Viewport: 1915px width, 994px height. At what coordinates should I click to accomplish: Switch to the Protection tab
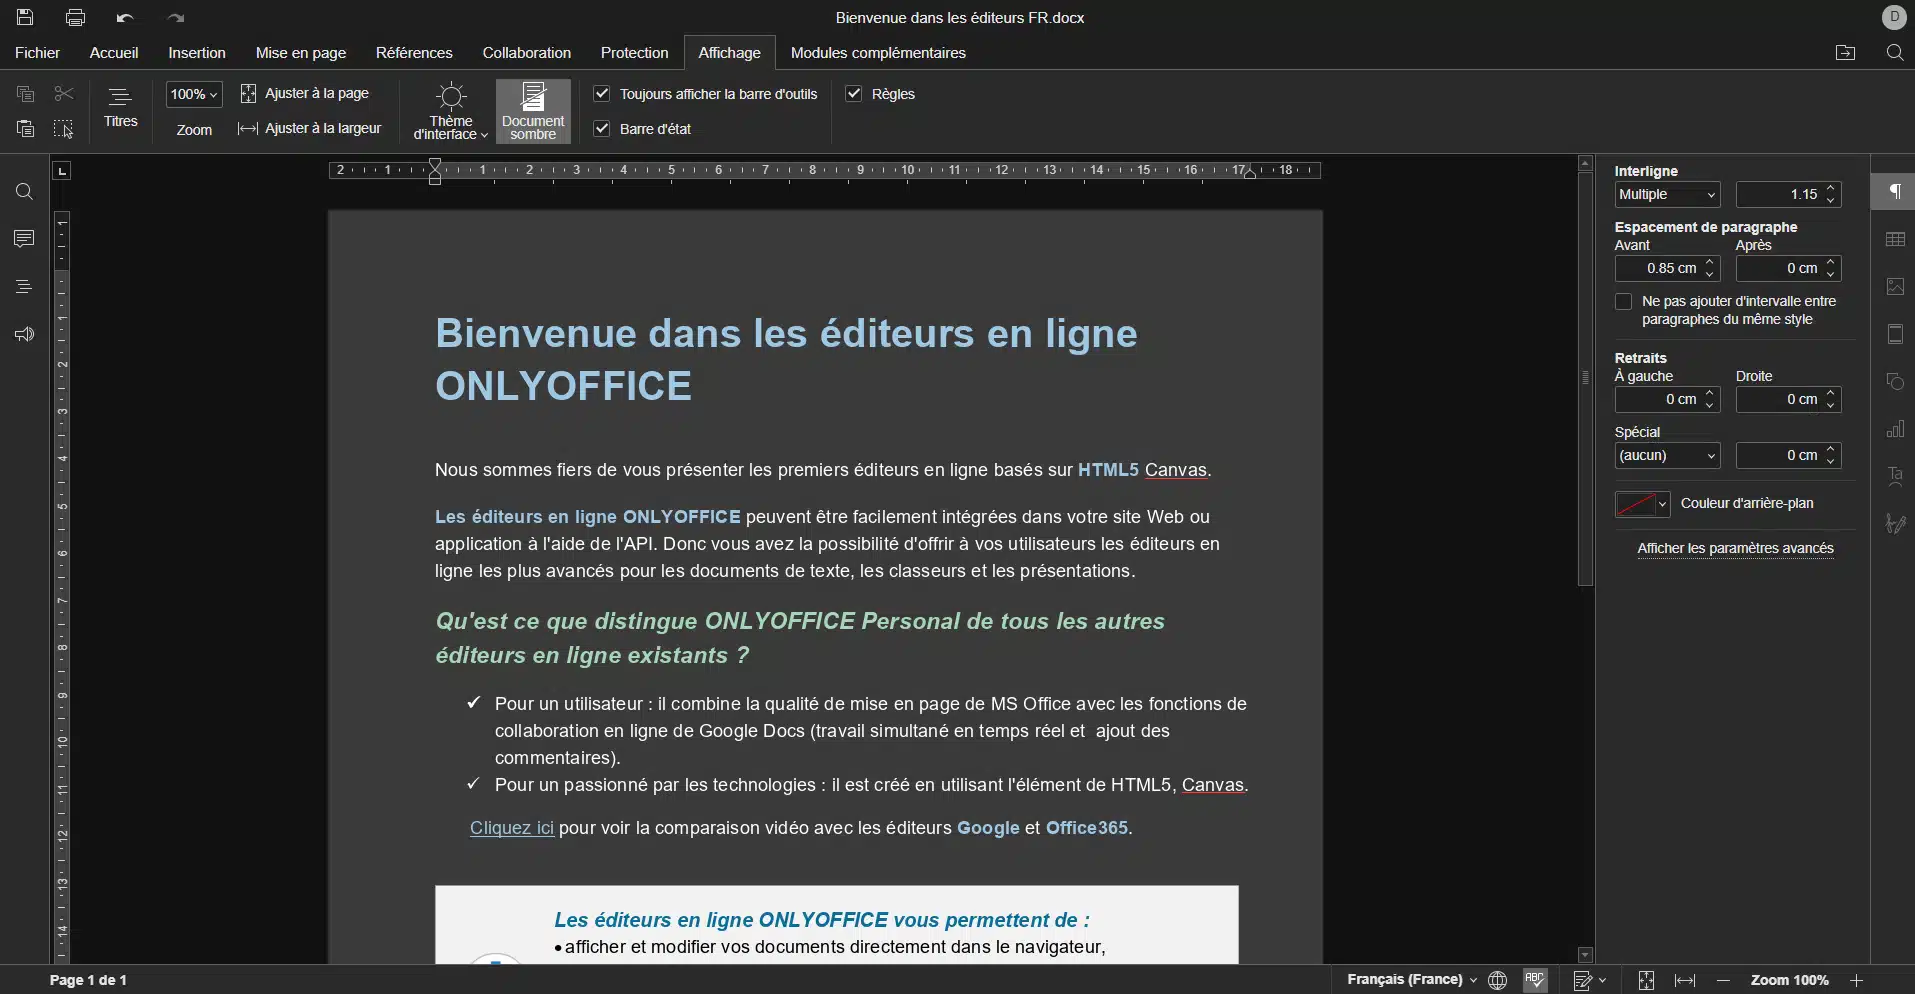click(634, 53)
